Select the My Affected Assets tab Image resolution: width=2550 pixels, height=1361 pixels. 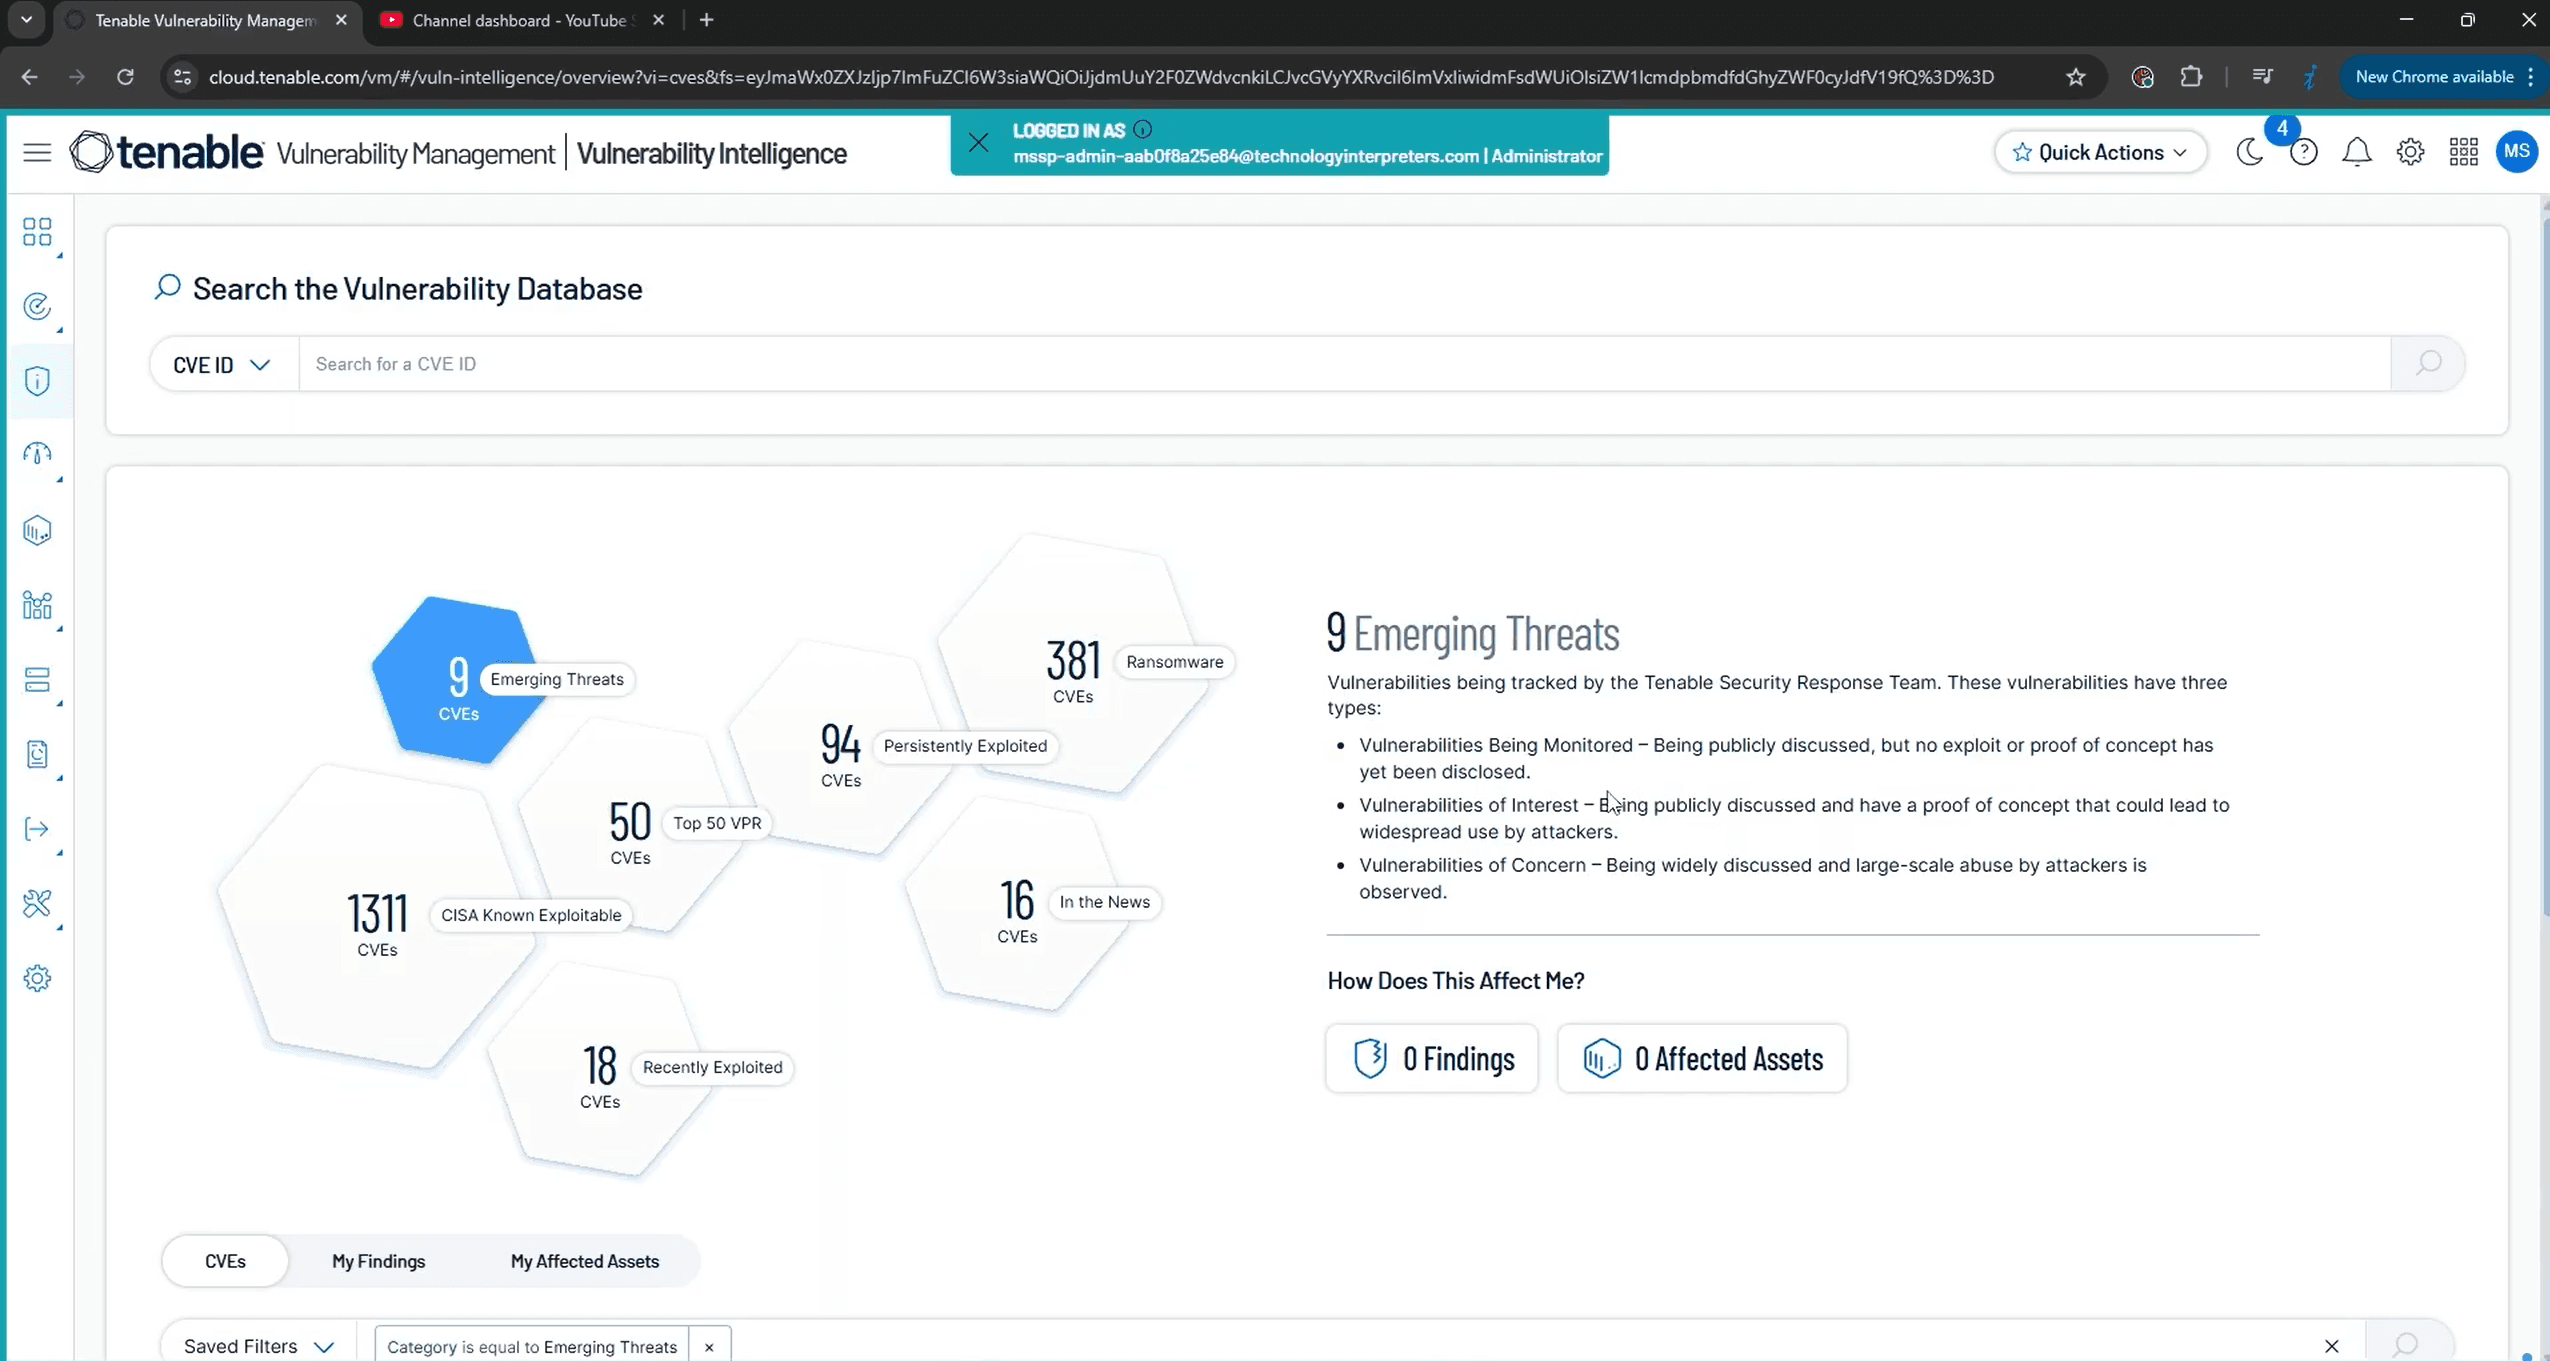(585, 1261)
